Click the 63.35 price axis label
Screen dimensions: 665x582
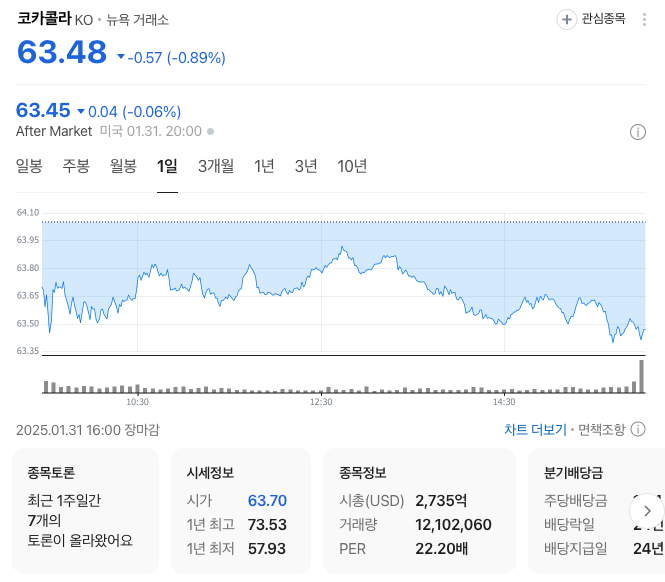[28, 351]
